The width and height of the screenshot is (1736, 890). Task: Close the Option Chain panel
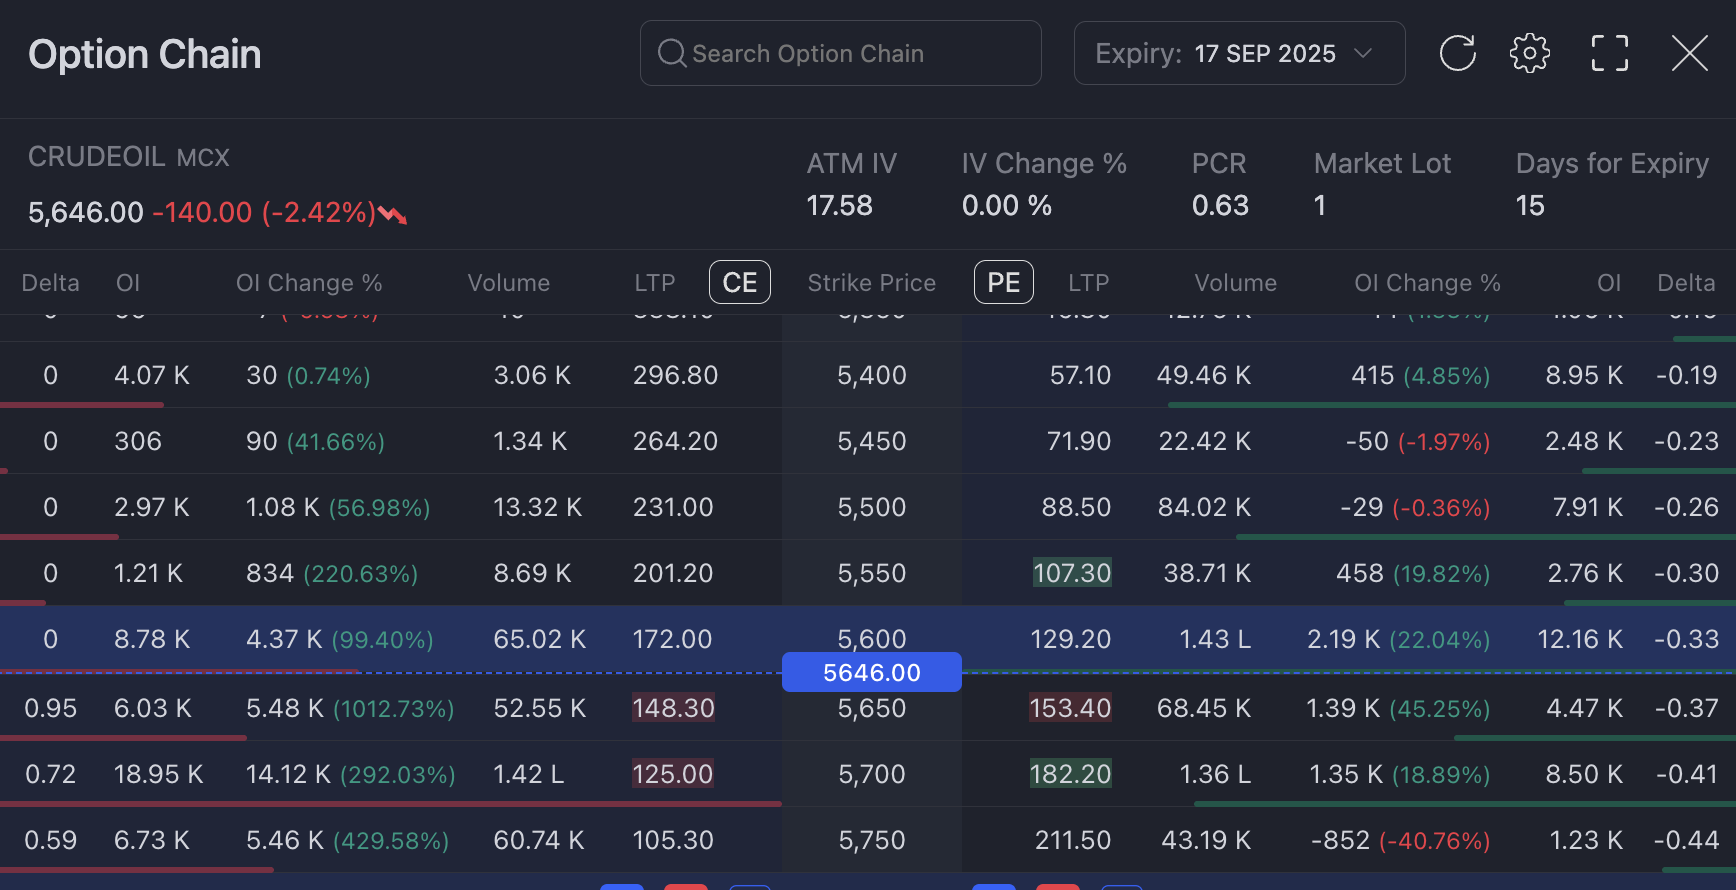click(1689, 53)
